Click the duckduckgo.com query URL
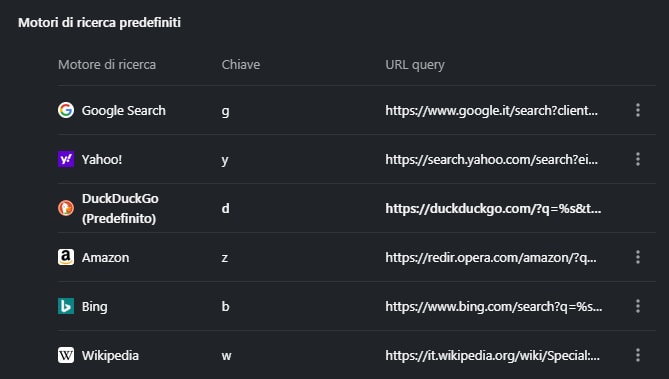Viewport: 669px width, 379px height. pos(493,208)
